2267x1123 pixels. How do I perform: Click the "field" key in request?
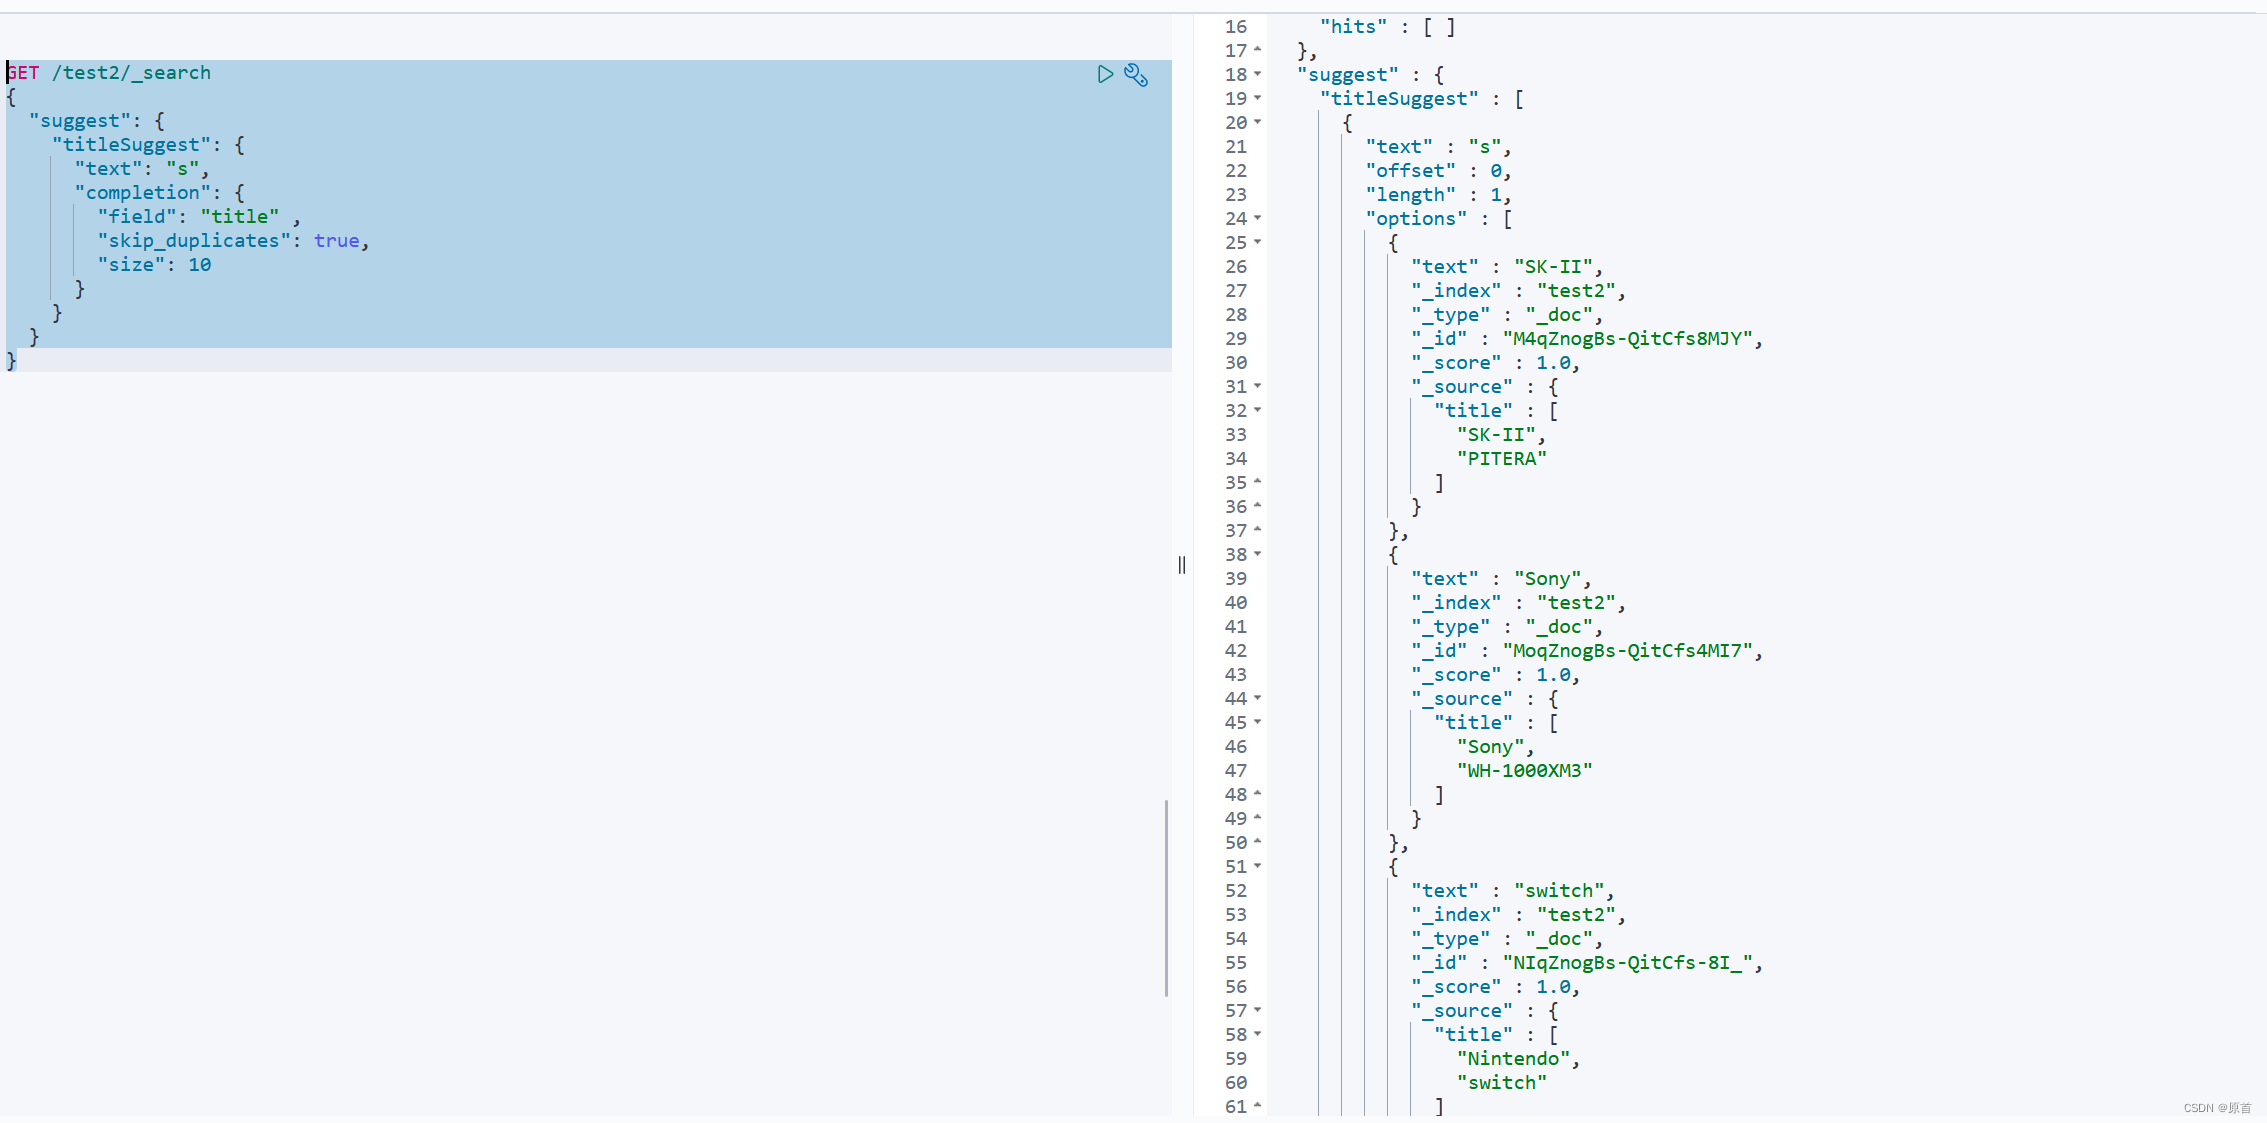coord(137,217)
